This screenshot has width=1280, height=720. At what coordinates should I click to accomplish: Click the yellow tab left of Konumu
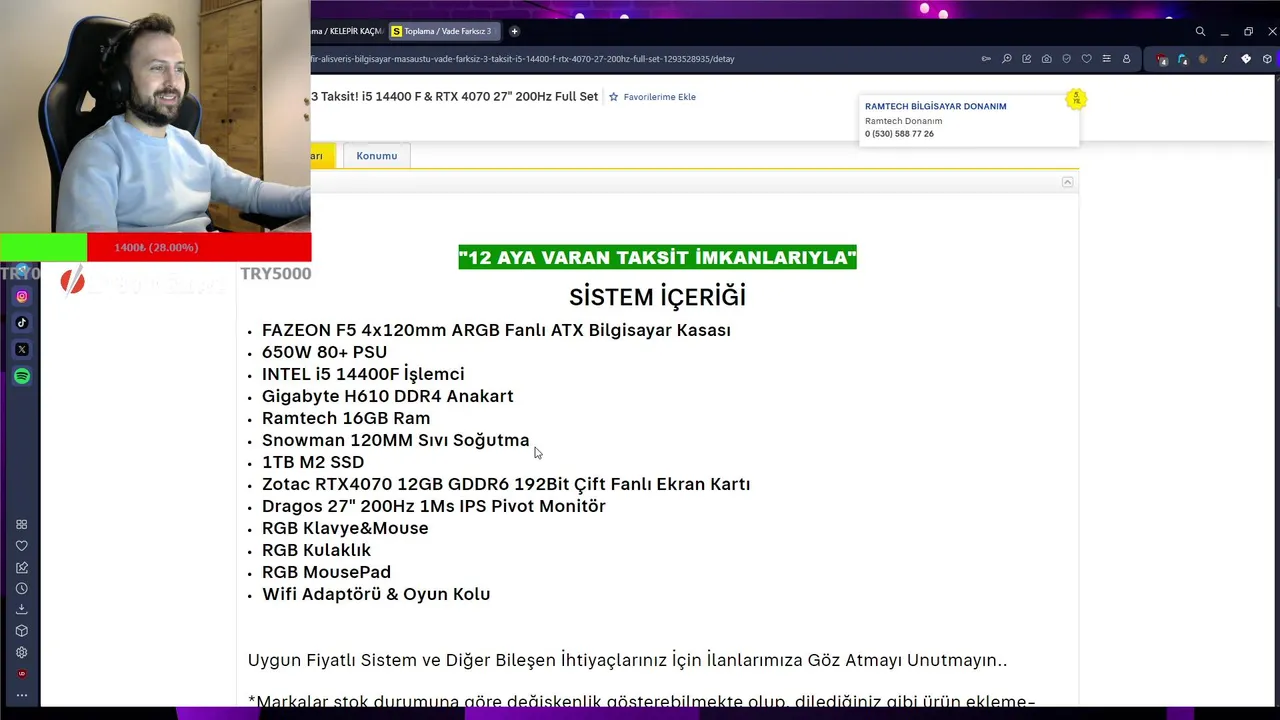point(323,156)
